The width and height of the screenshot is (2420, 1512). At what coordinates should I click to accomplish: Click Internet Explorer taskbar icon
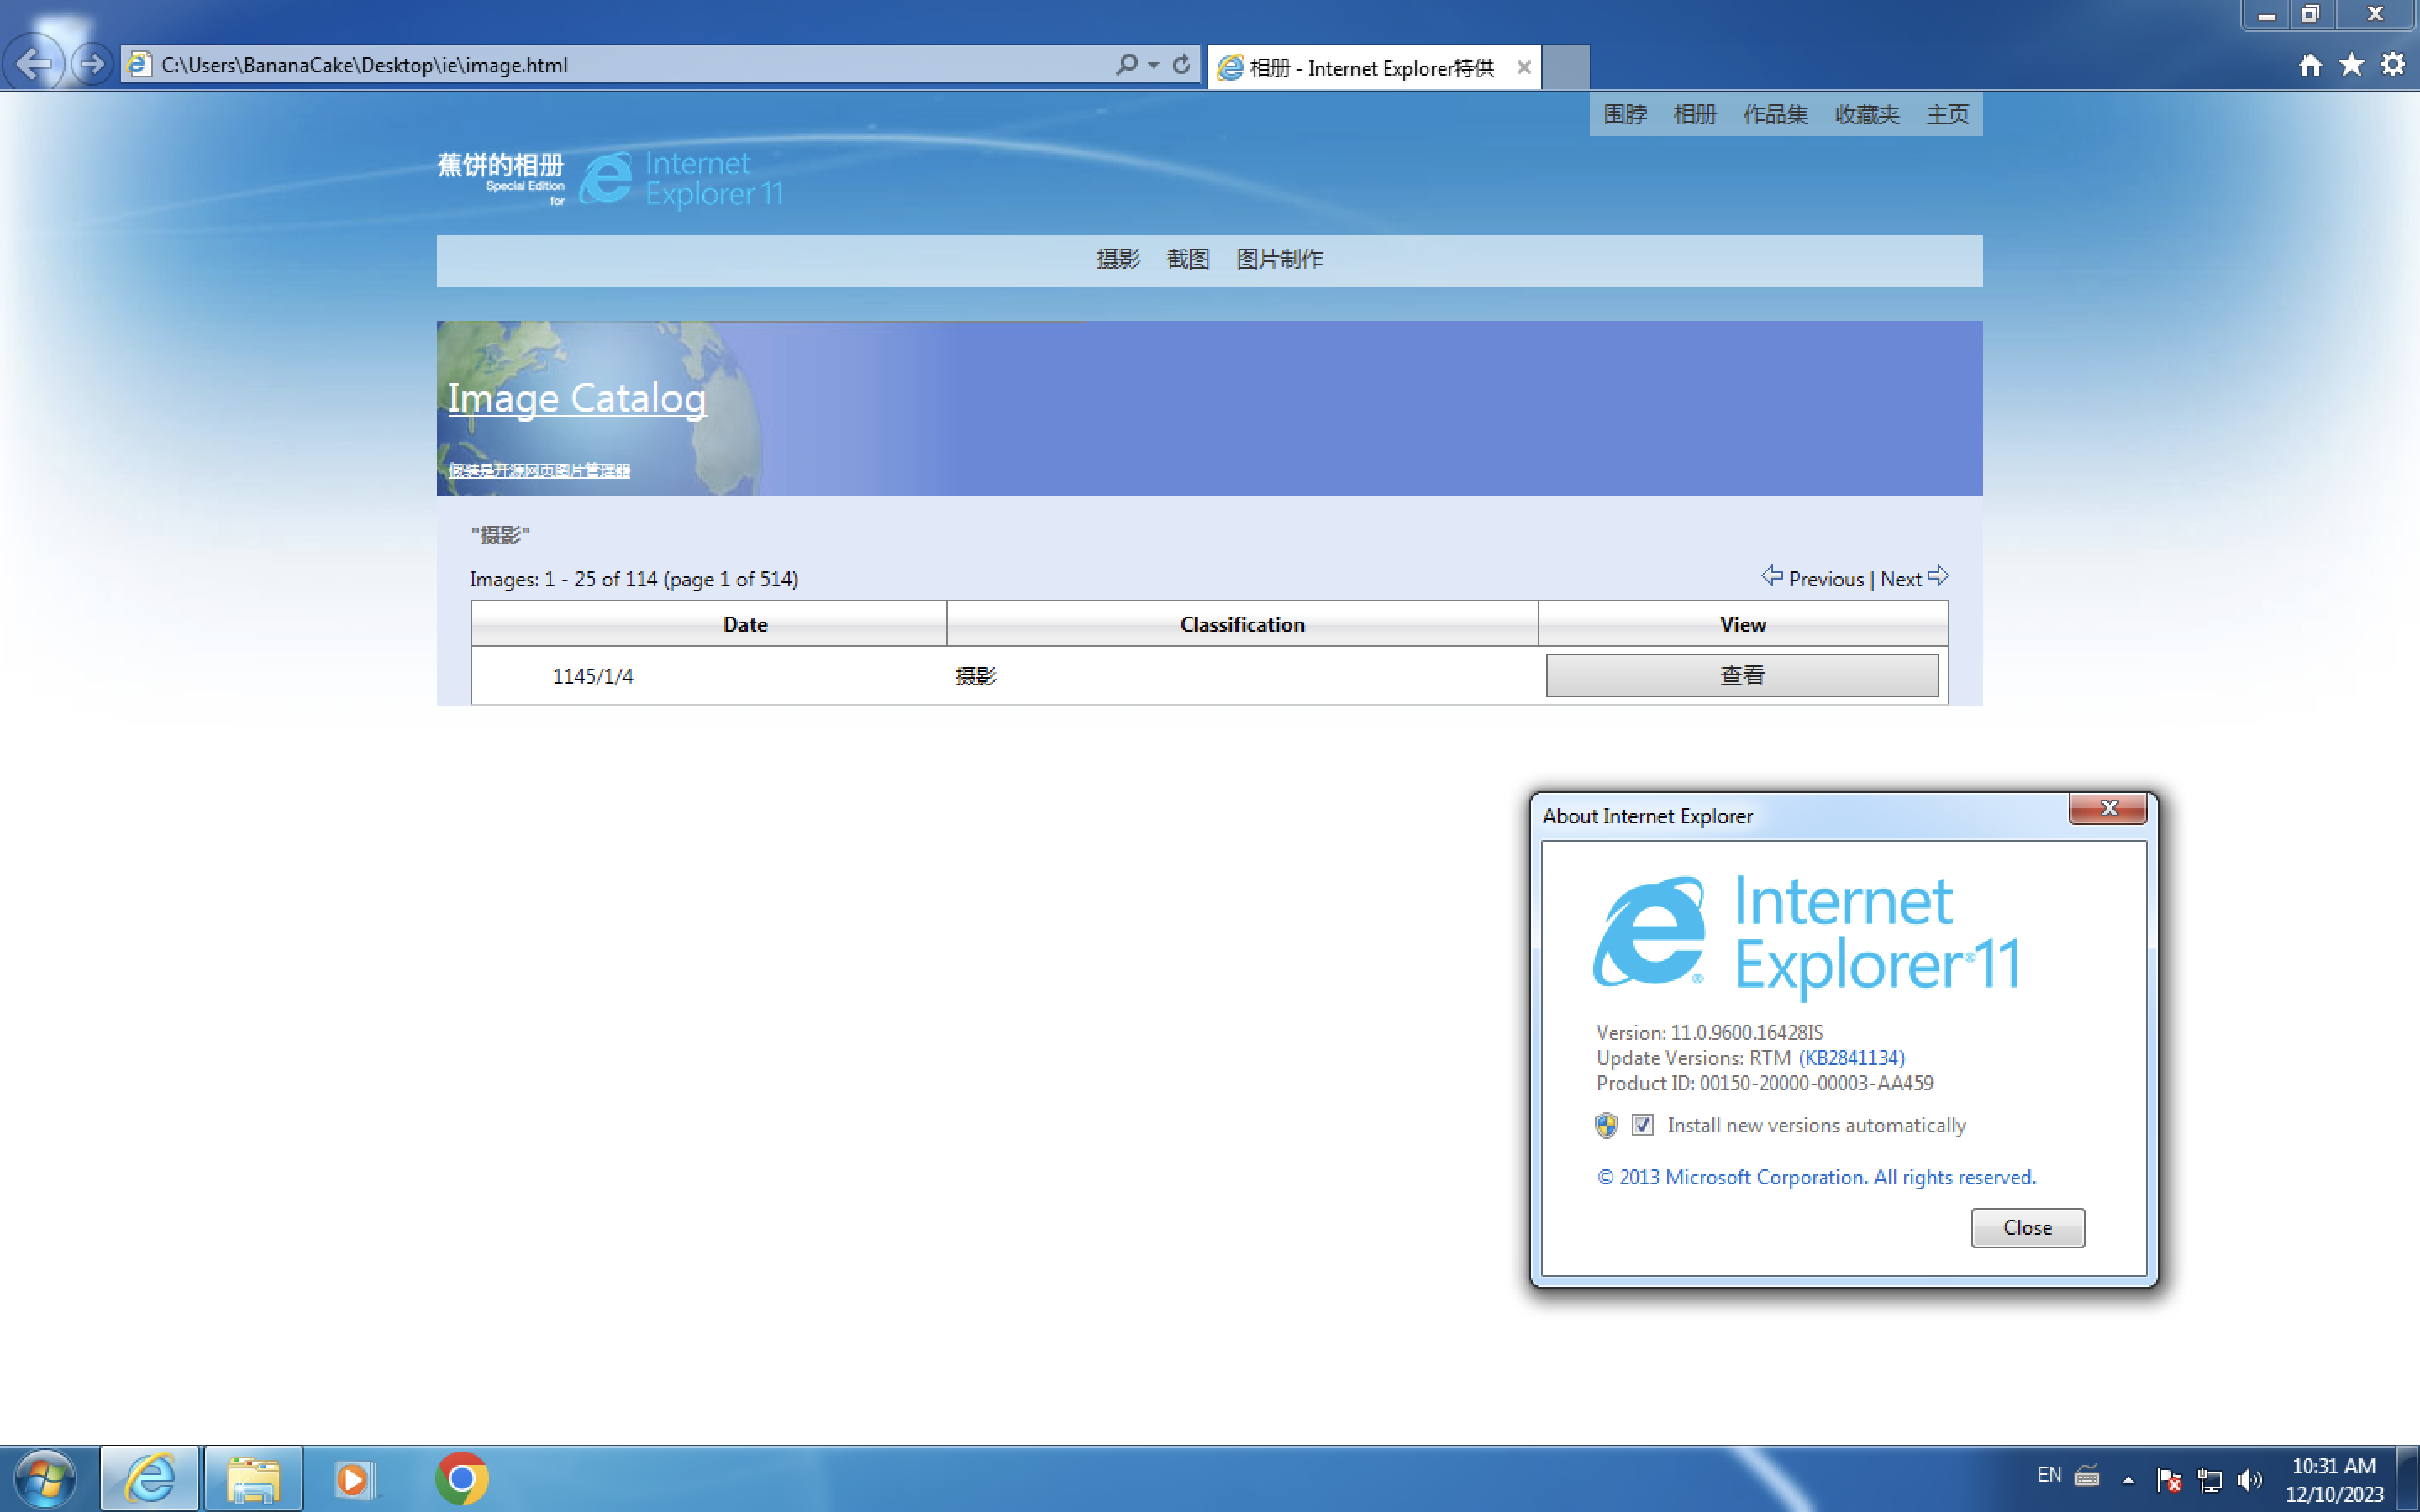tap(150, 1479)
